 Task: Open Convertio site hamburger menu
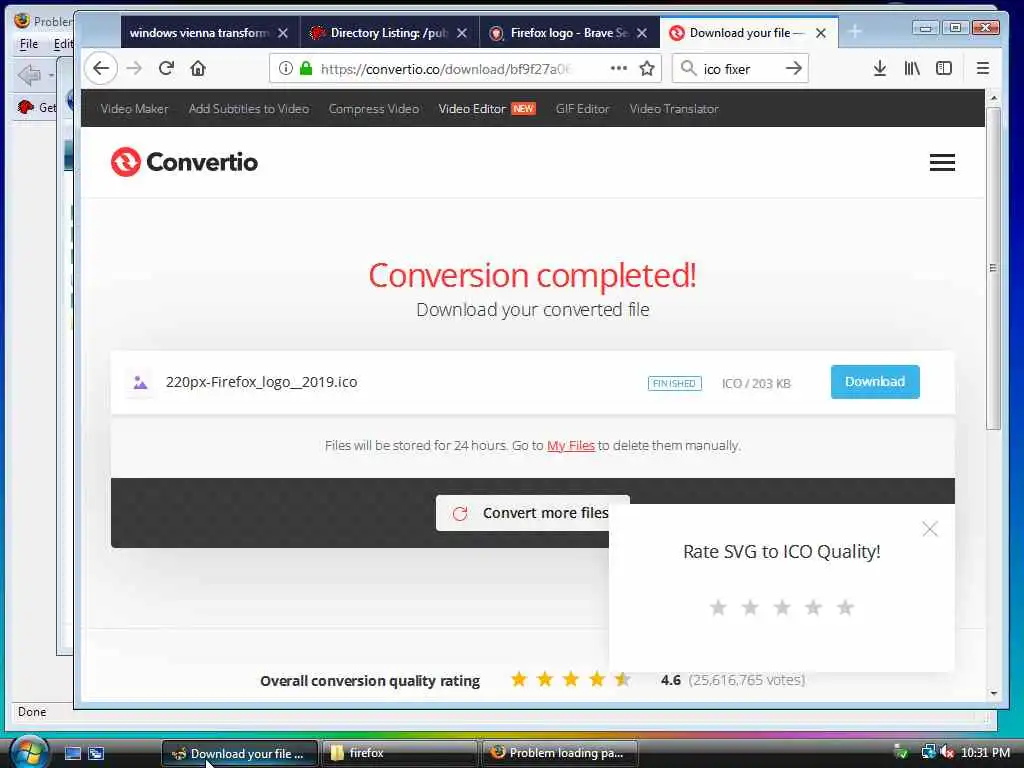coord(942,162)
